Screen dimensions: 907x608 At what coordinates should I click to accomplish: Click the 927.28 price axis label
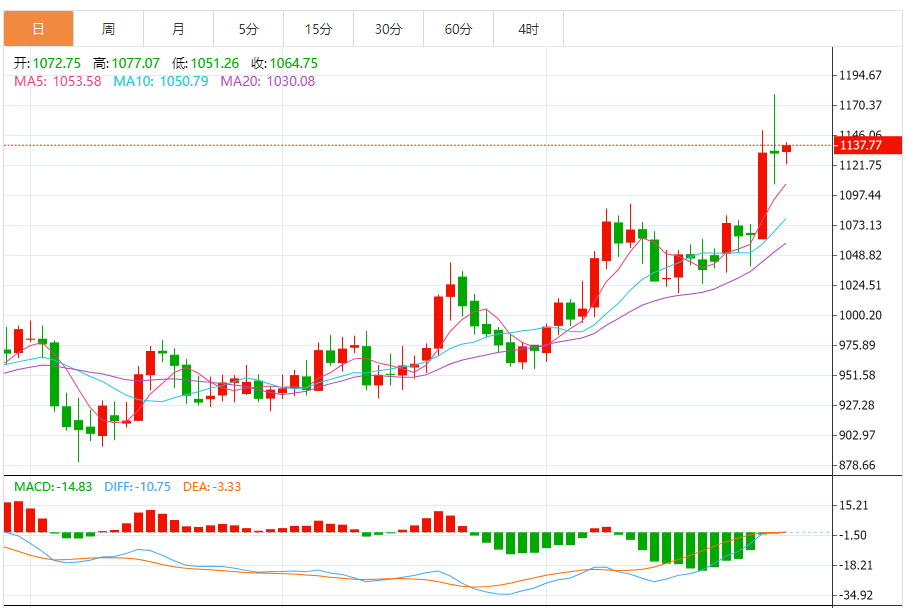tap(857, 405)
